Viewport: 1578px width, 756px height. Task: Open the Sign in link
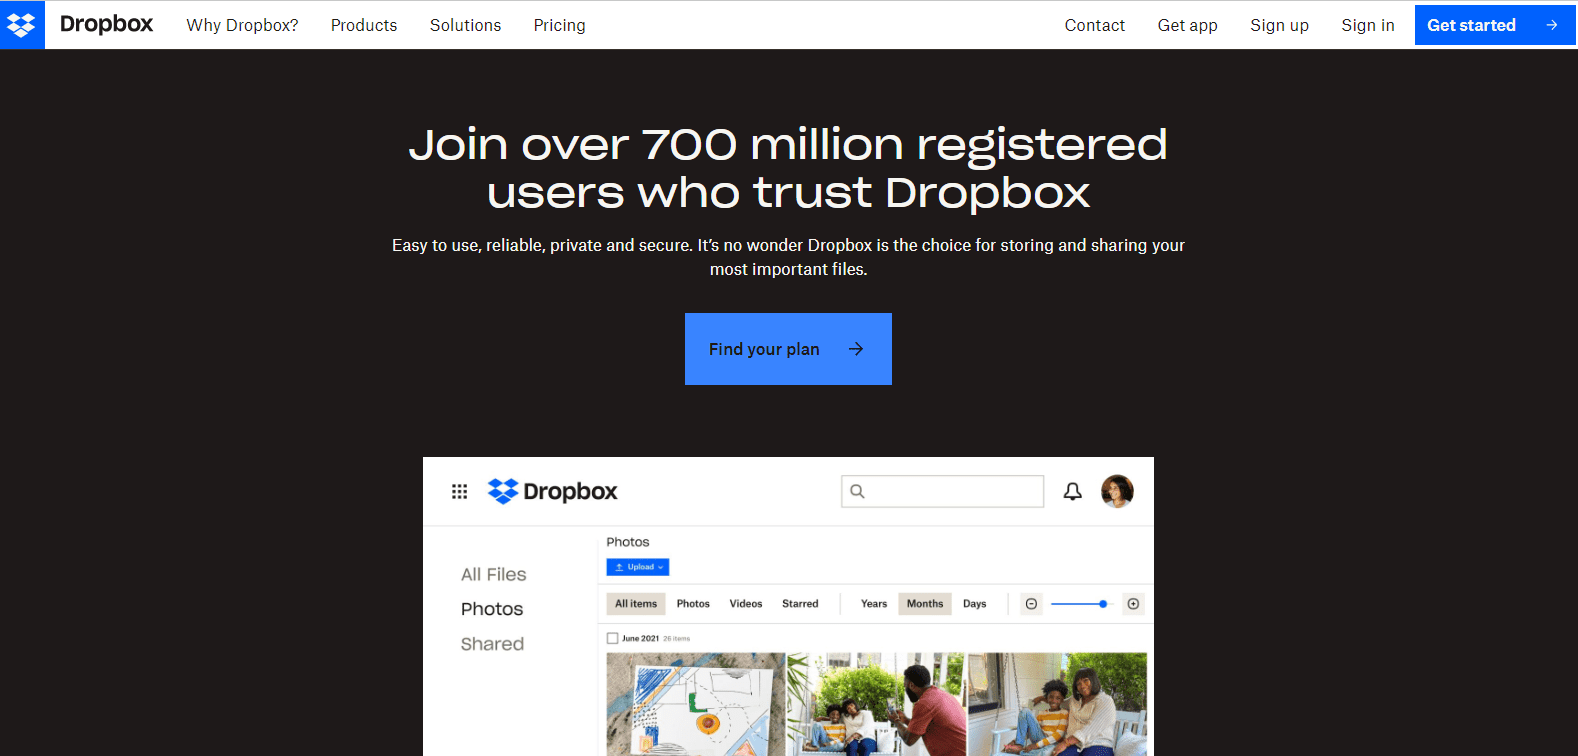[1368, 25]
